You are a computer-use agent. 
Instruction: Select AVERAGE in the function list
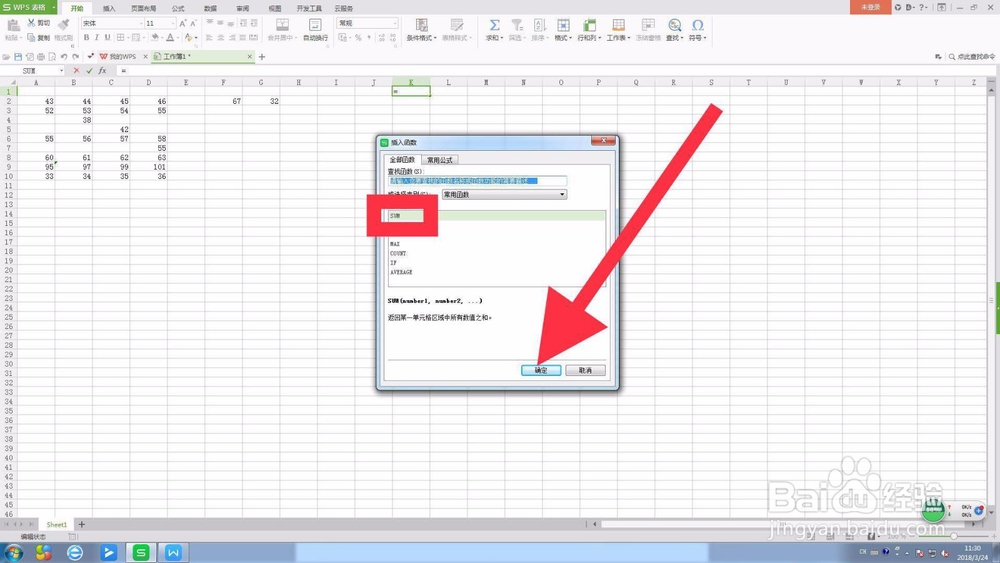click(x=496, y=272)
